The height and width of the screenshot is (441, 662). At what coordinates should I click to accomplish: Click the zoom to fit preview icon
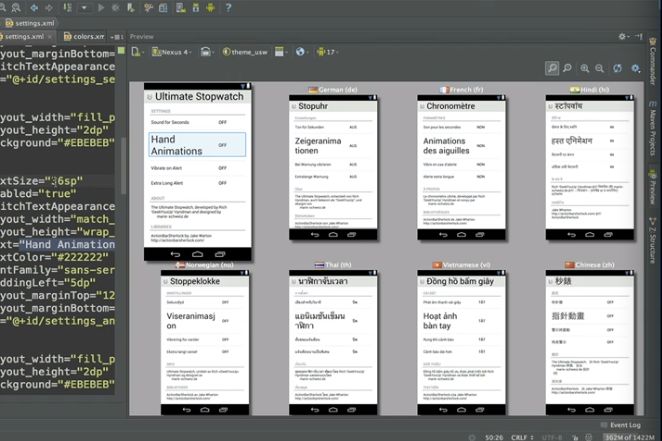point(552,68)
